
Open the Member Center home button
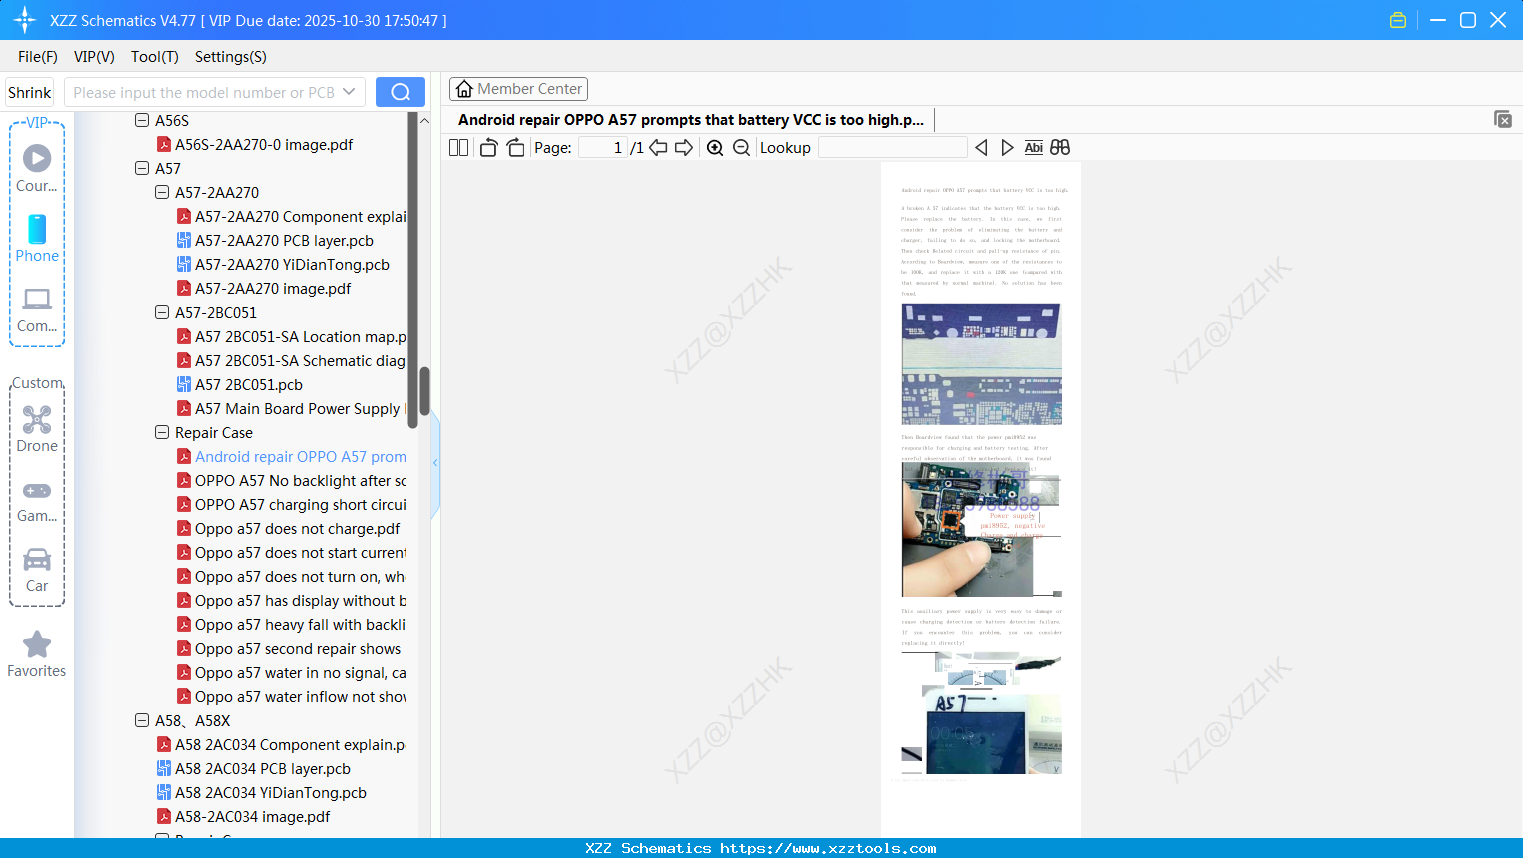(x=518, y=89)
